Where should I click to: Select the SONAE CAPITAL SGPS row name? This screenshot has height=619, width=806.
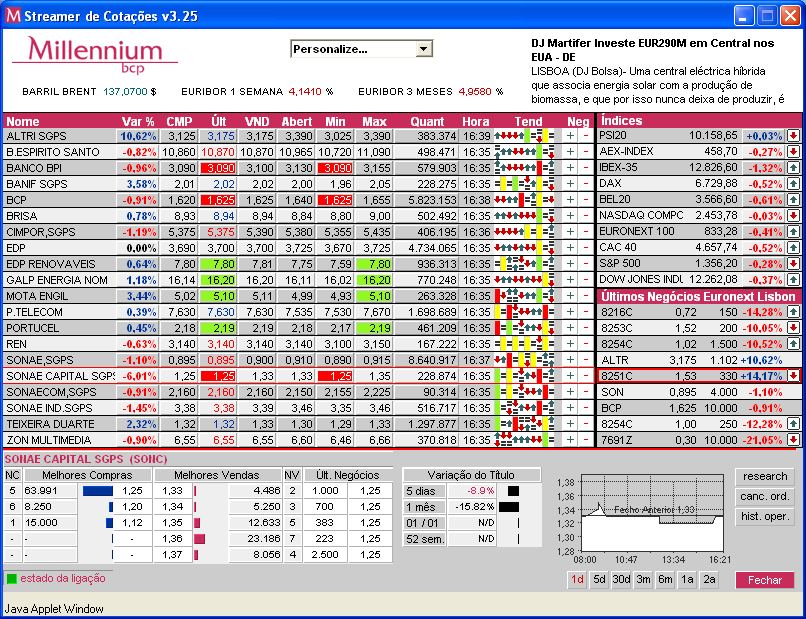(61, 376)
